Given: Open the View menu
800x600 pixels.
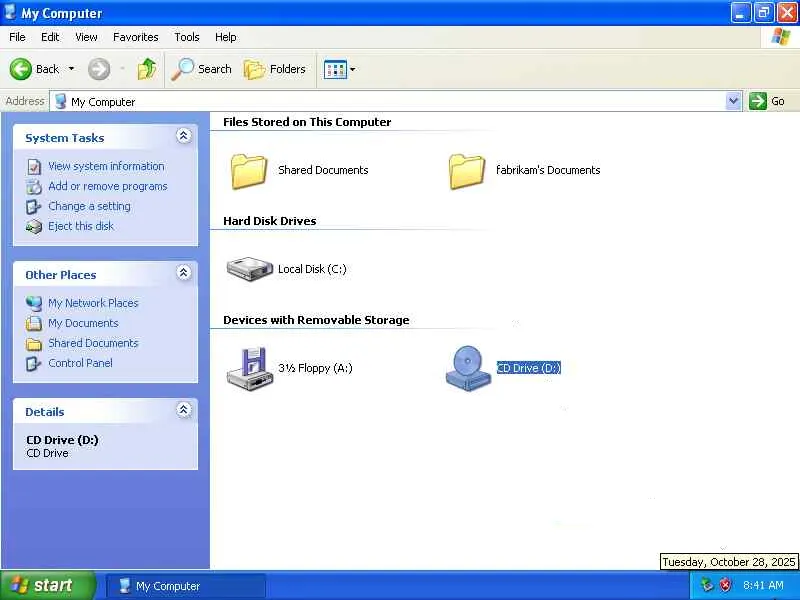Looking at the screenshot, I should (86, 37).
